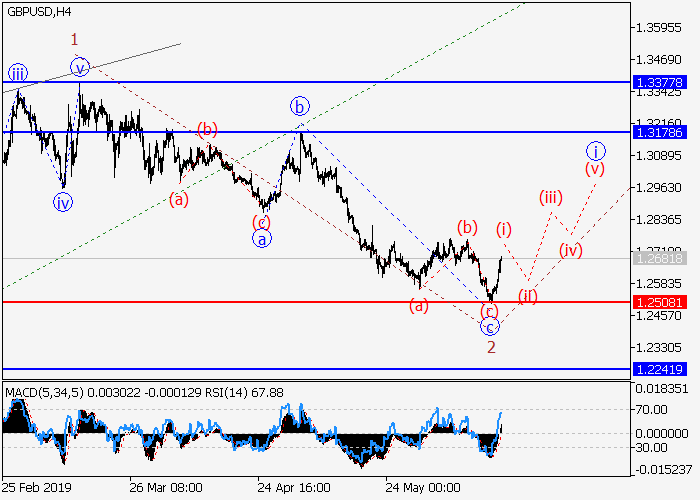Select the red wave 1 label
This screenshot has height=500, width=700.
pyautogui.click(x=74, y=40)
